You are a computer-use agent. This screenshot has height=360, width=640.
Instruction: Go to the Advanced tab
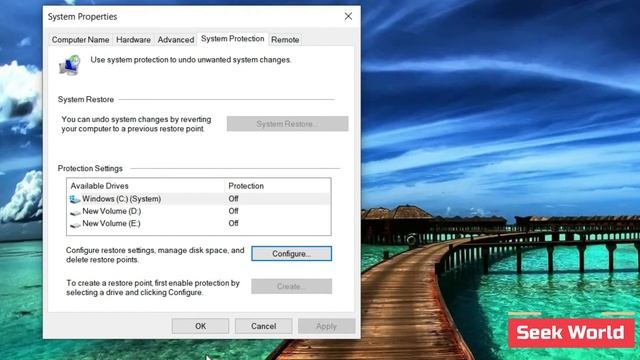click(176, 40)
